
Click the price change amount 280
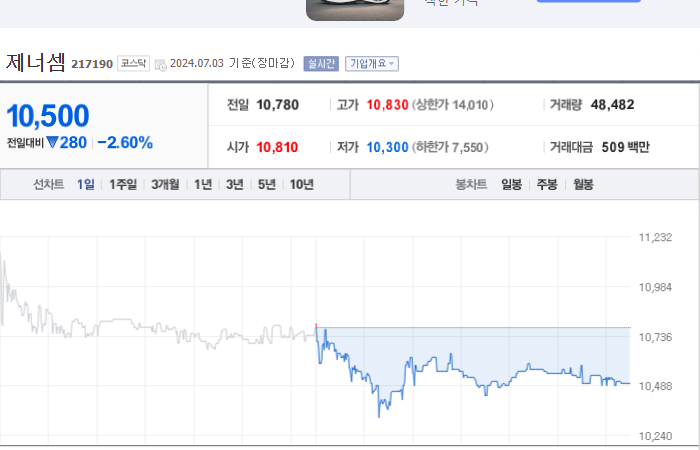click(73, 143)
